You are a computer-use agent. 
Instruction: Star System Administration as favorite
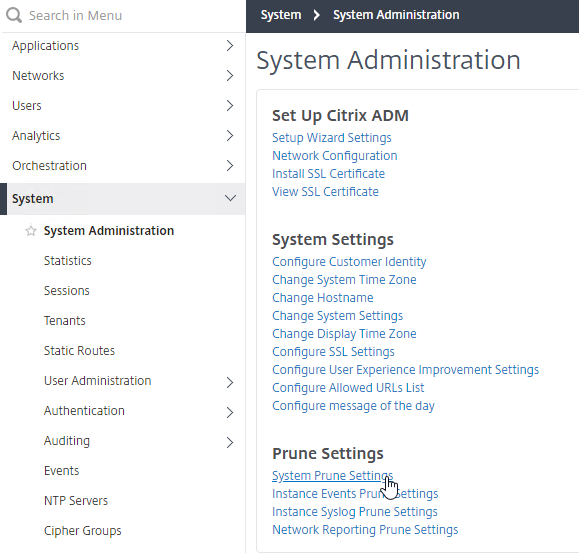[x=31, y=231]
